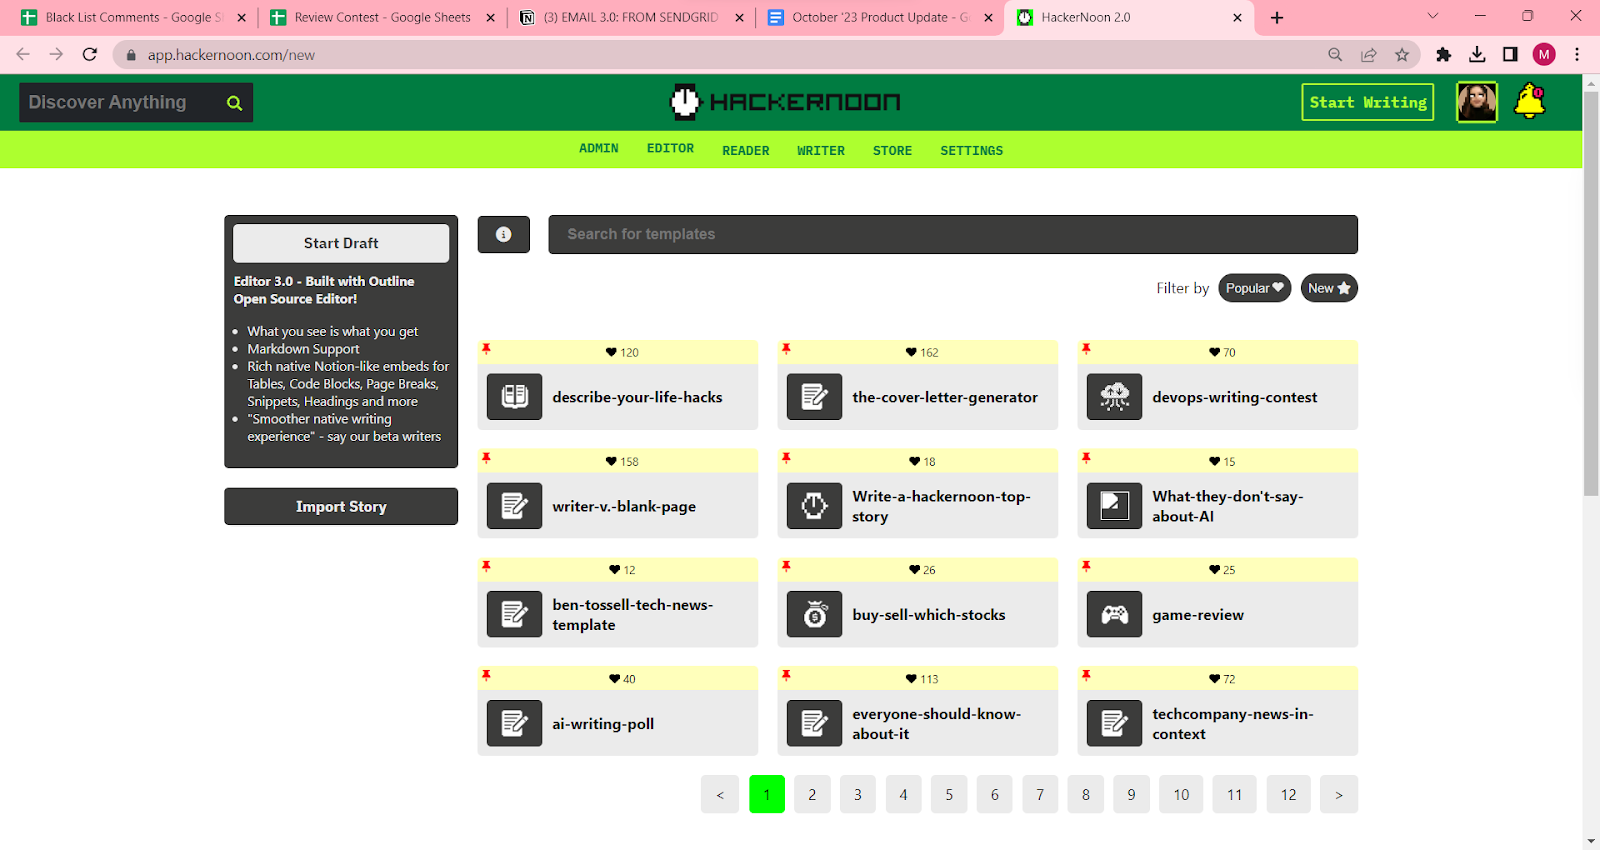This screenshot has width=1600, height=850.
Task: Click the Start Writing button
Action: click(1367, 102)
